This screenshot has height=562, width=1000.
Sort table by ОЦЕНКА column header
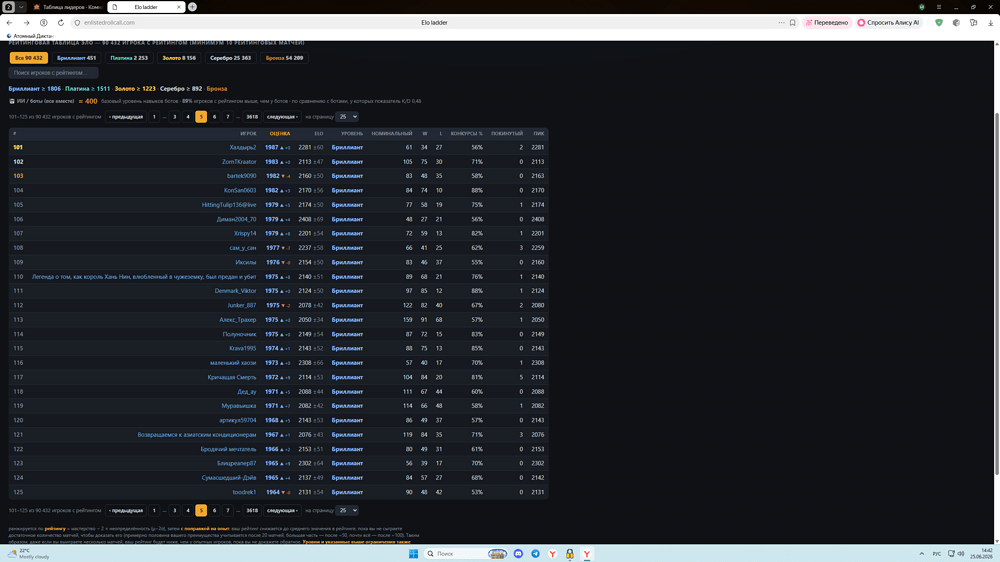279,133
